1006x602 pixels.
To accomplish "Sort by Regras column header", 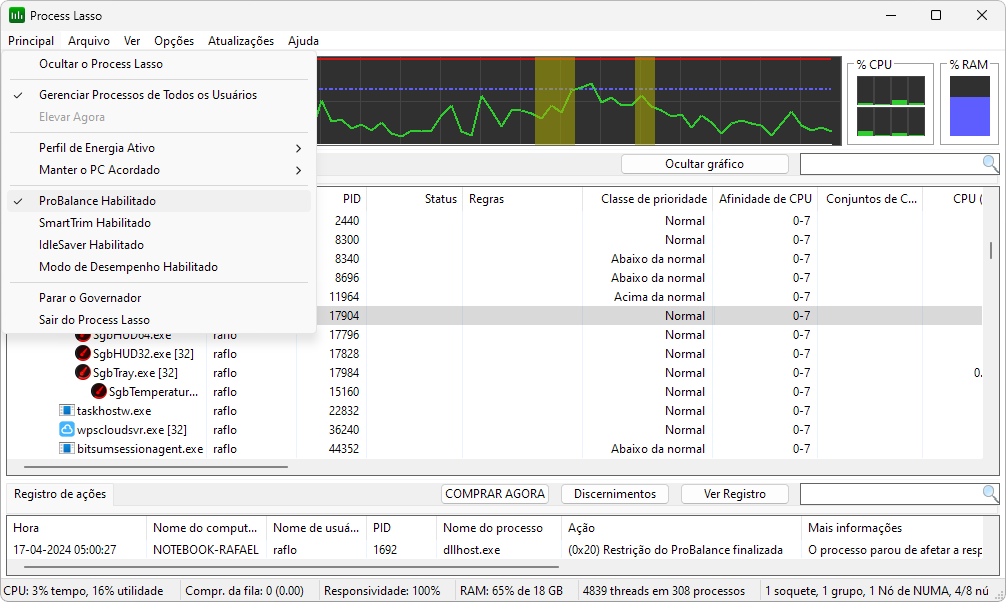I will [x=522, y=199].
